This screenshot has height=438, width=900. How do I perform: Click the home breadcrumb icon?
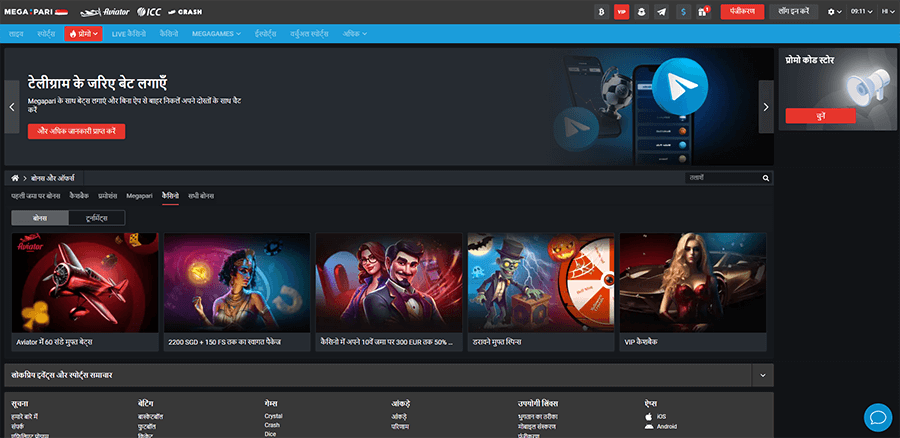click(x=15, y=178)
